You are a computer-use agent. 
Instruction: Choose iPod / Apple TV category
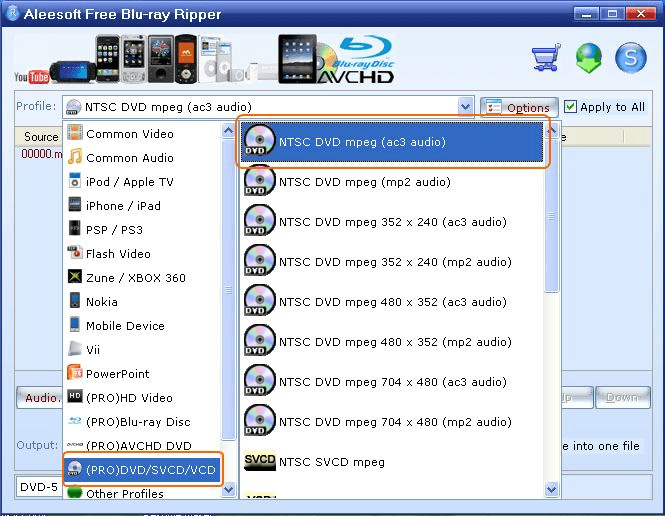(x=142, y=181)
